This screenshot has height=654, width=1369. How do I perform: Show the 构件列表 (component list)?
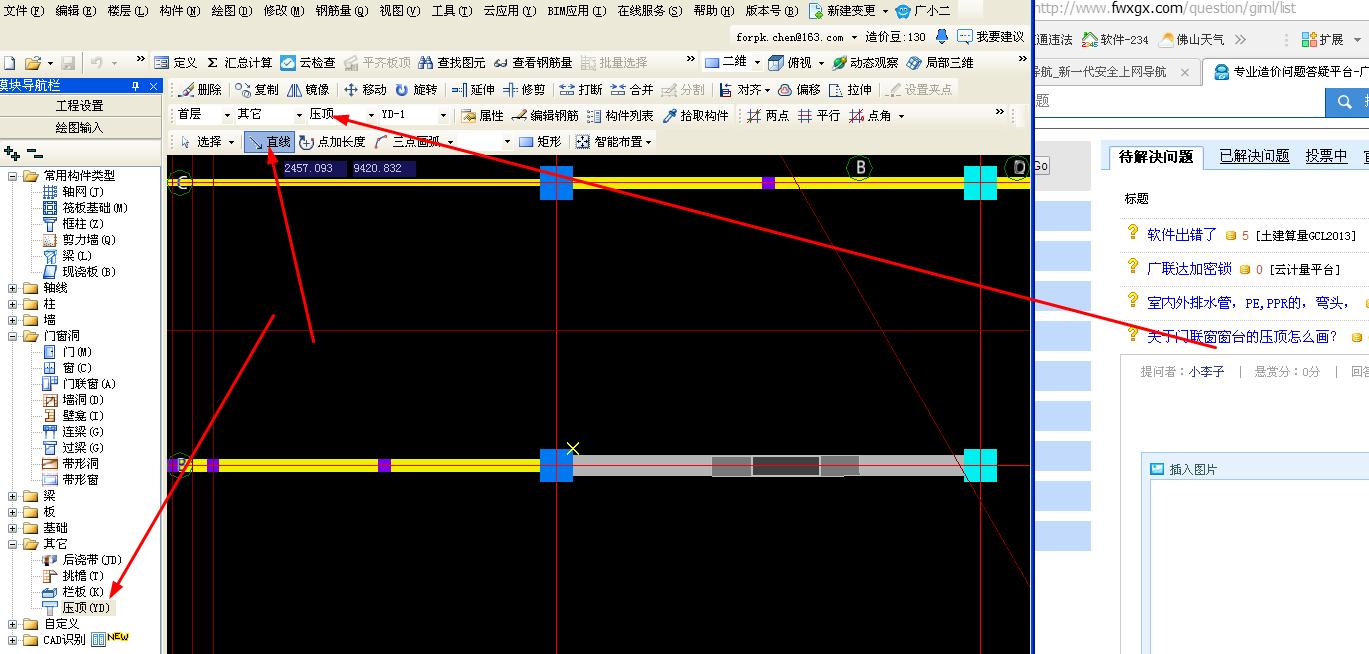620,116
